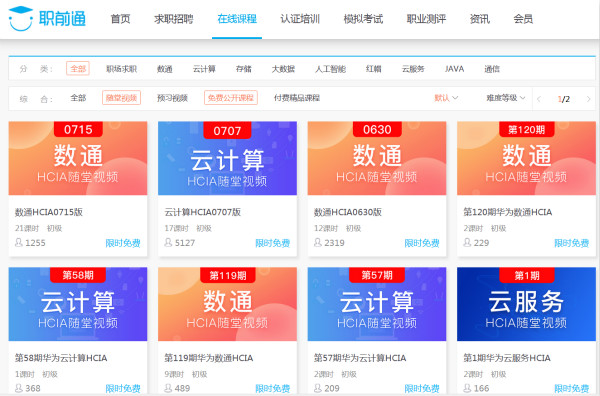The width and height of the screenshot is (600, 396).
Task: Filter courses by 云服务 category
Action: tap(413, 69)
